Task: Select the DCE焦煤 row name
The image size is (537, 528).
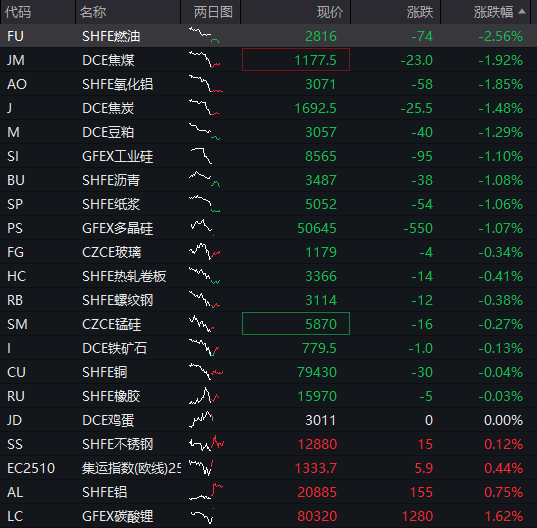Action: (108, 60)
